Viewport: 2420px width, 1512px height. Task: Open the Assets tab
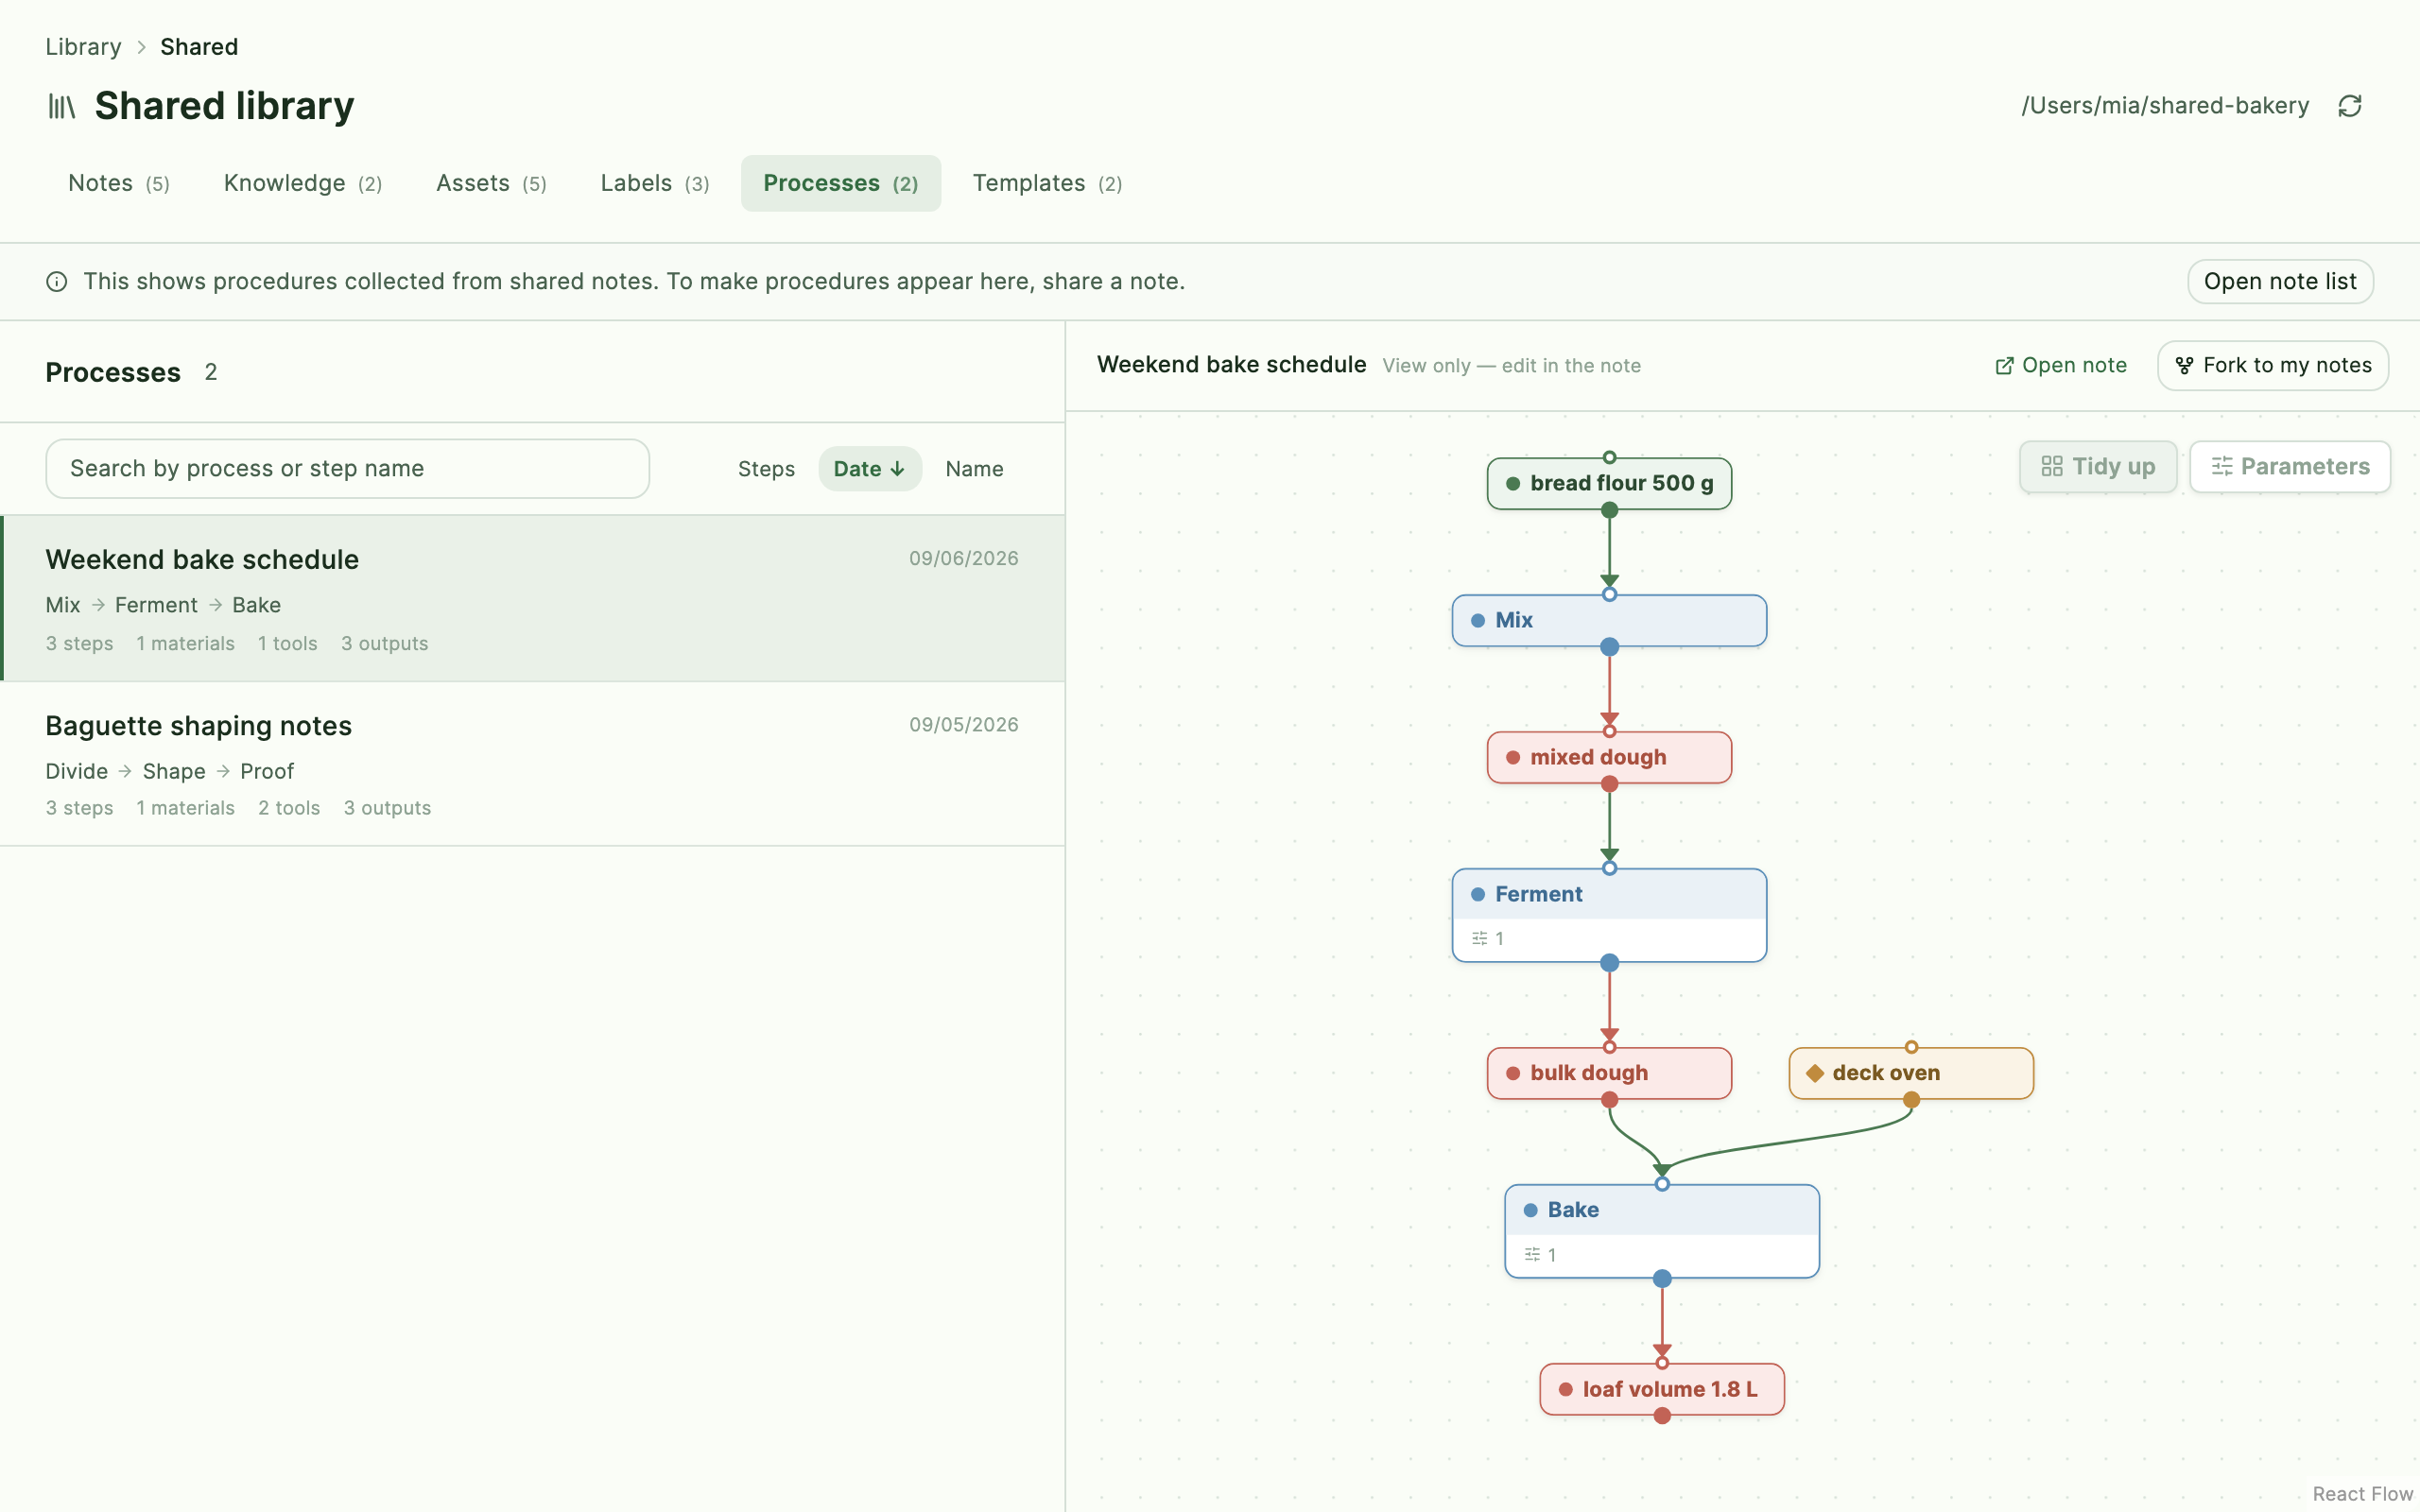[x=491, y=183]
